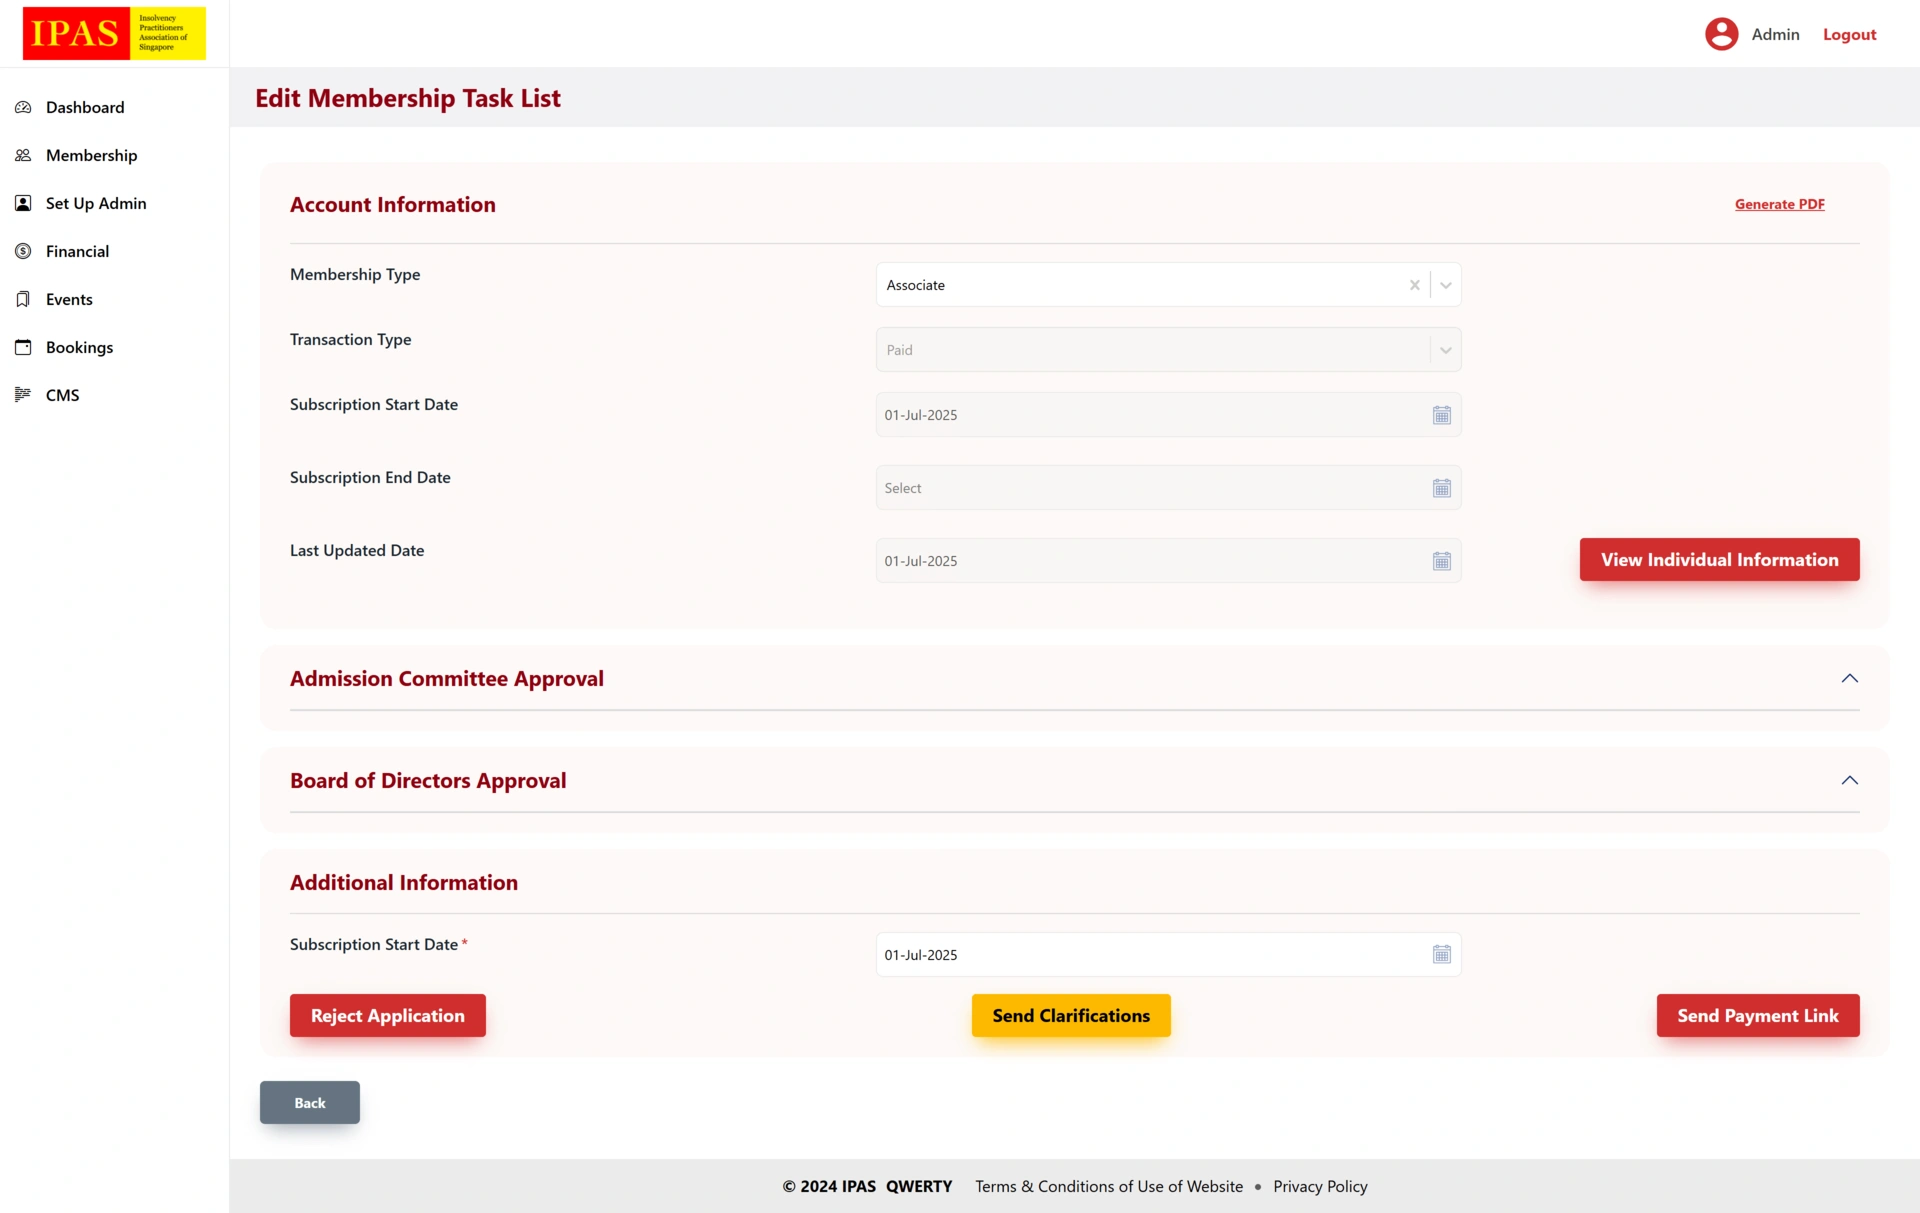Image resolution: width=1920 pixels, height=1213 pixels.
Task: Click the Bookings calendar icon in sidebar
Action: coord(23,347)
